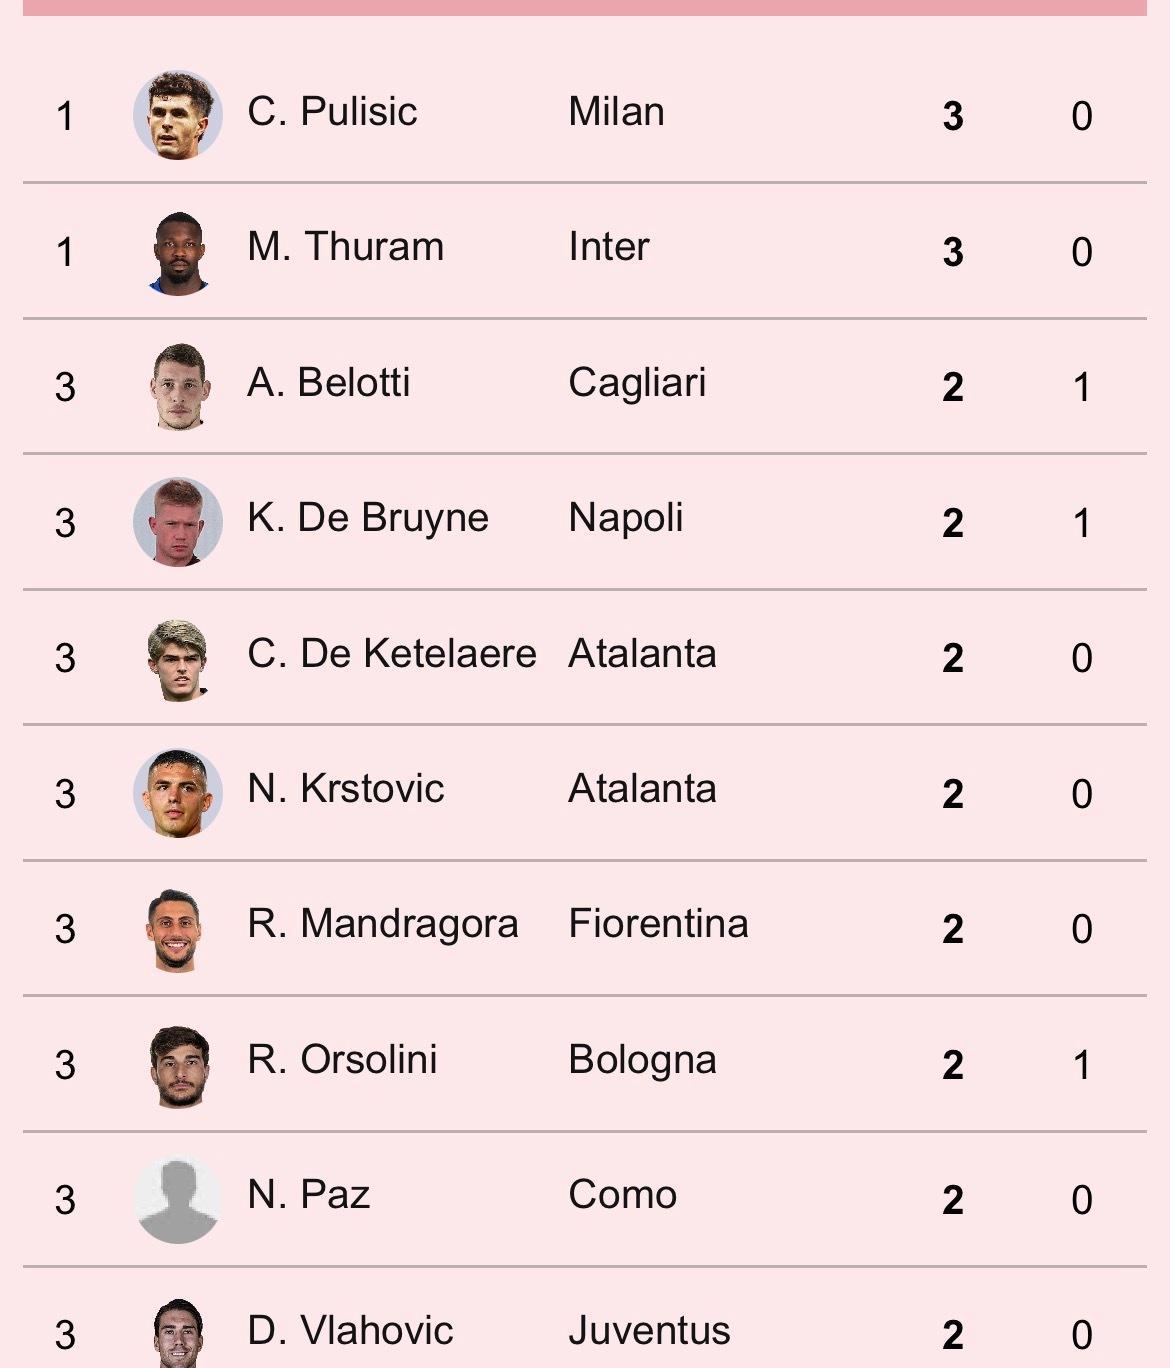Open C. Pulisic's player avatar

[178, 115]
